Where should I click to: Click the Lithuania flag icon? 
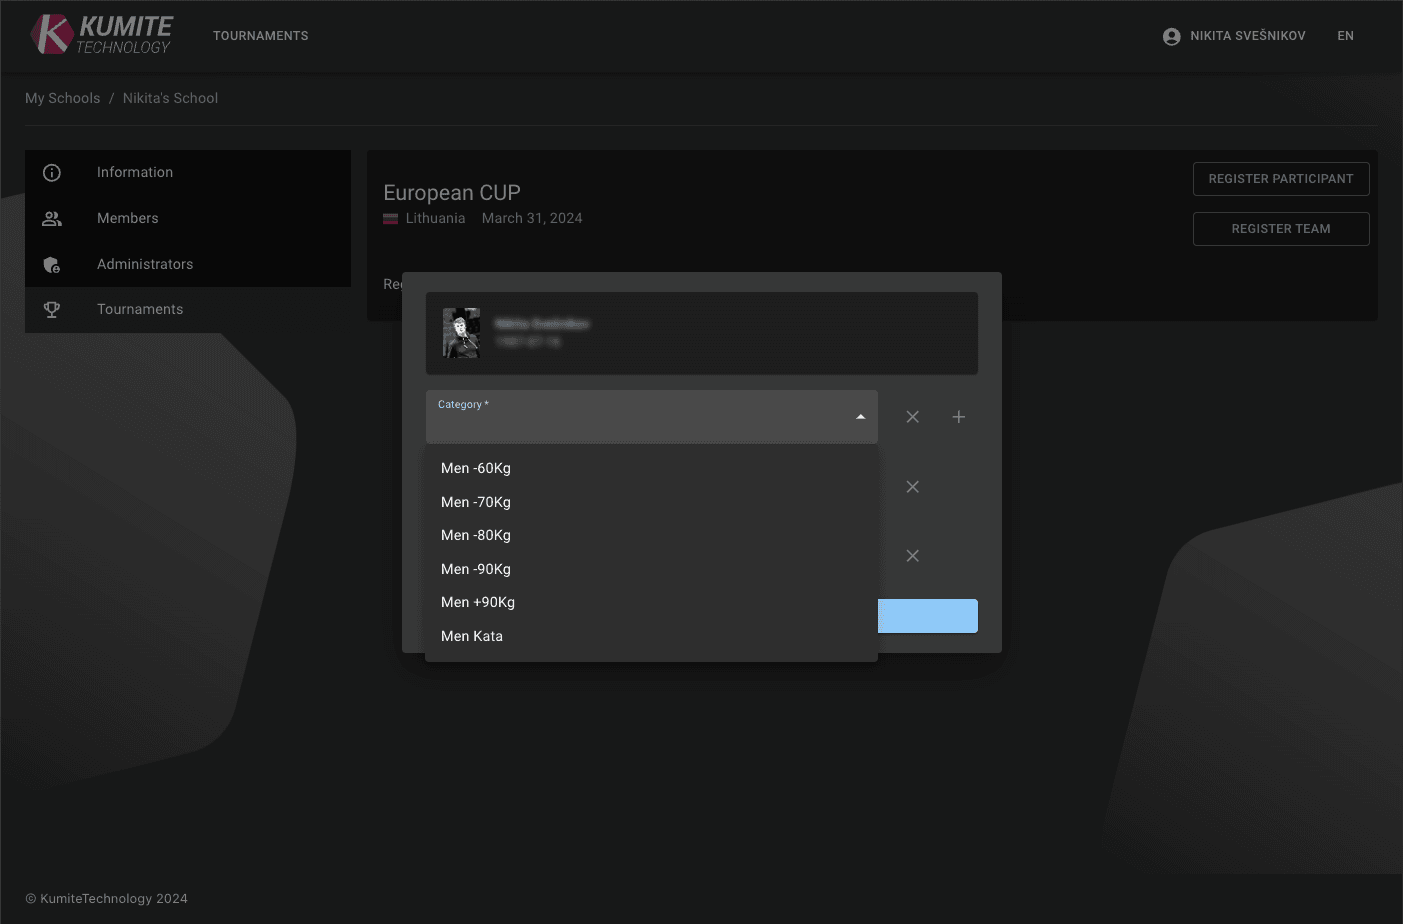click(x=390, y=217)
